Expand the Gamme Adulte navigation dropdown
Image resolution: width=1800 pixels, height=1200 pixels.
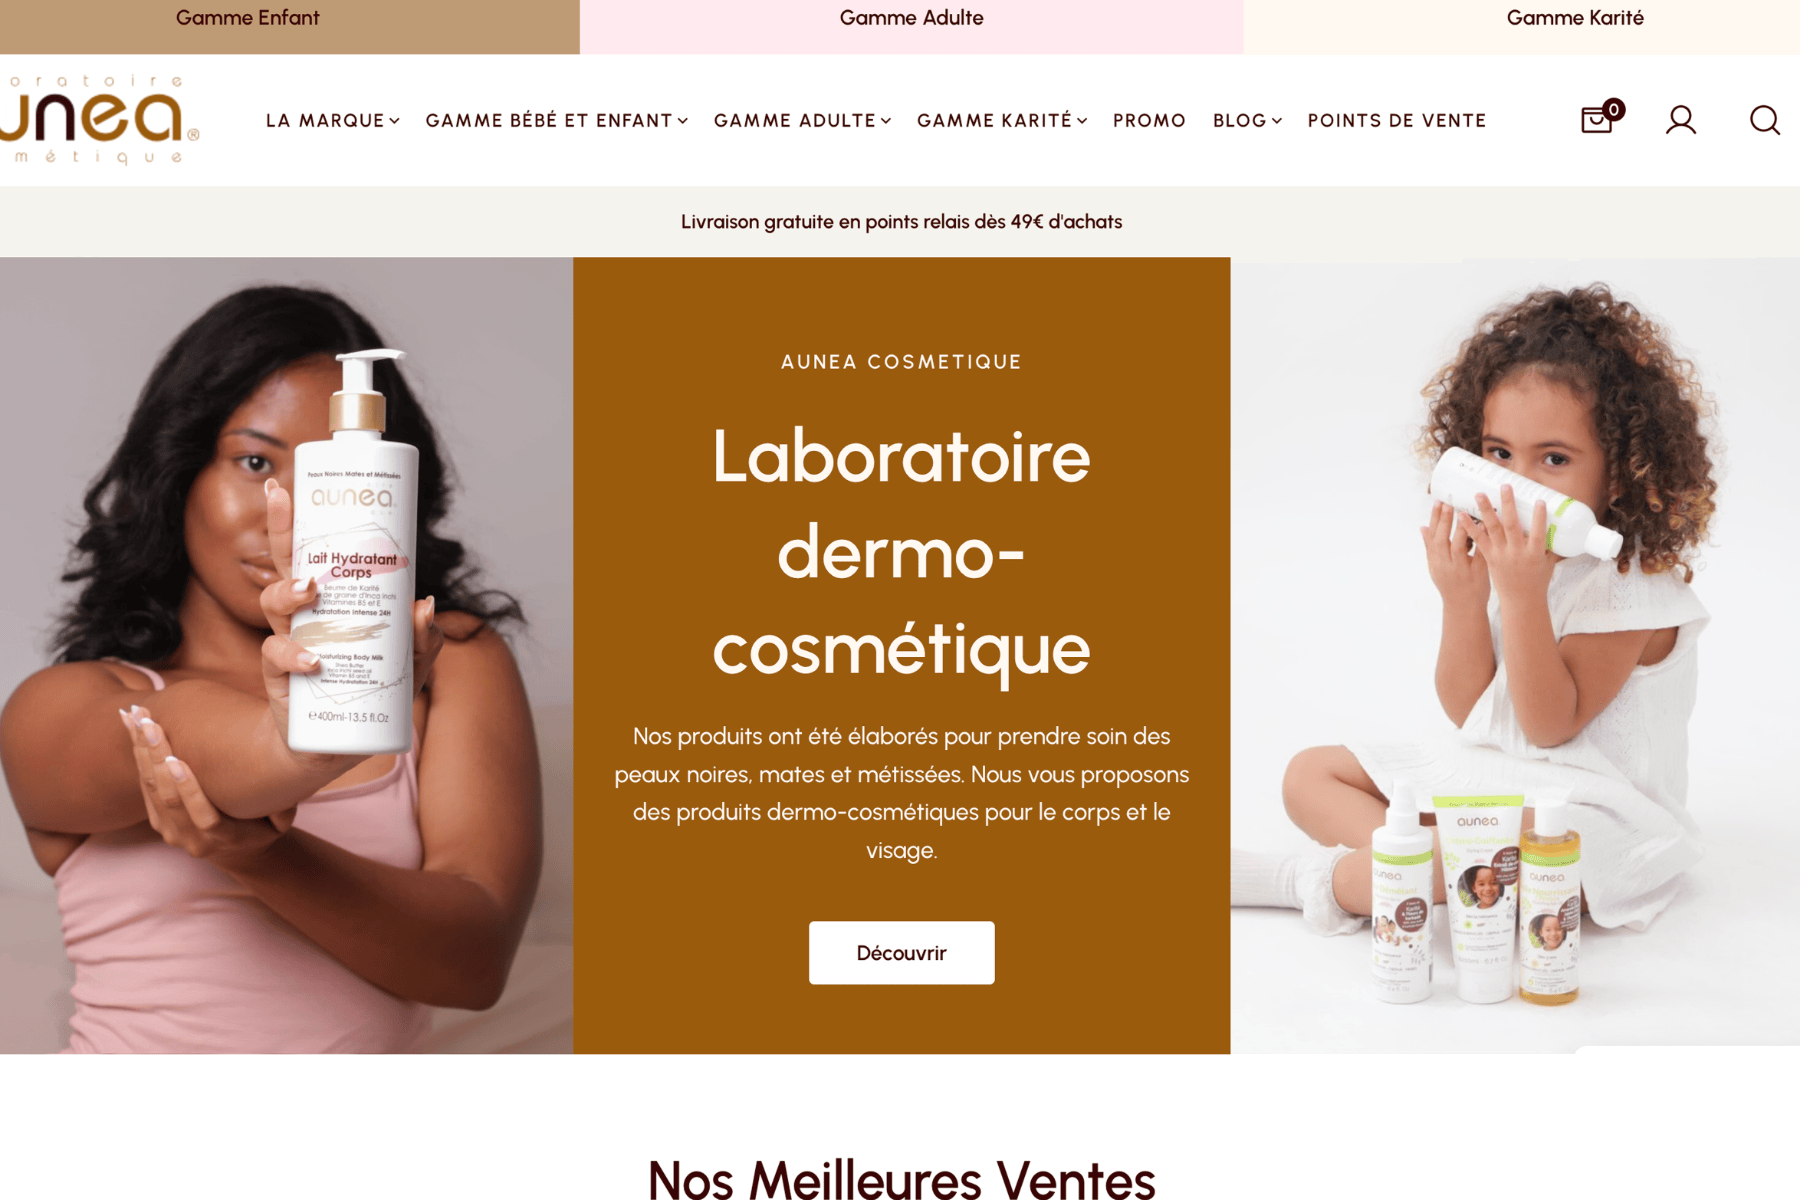pos(802,121)
